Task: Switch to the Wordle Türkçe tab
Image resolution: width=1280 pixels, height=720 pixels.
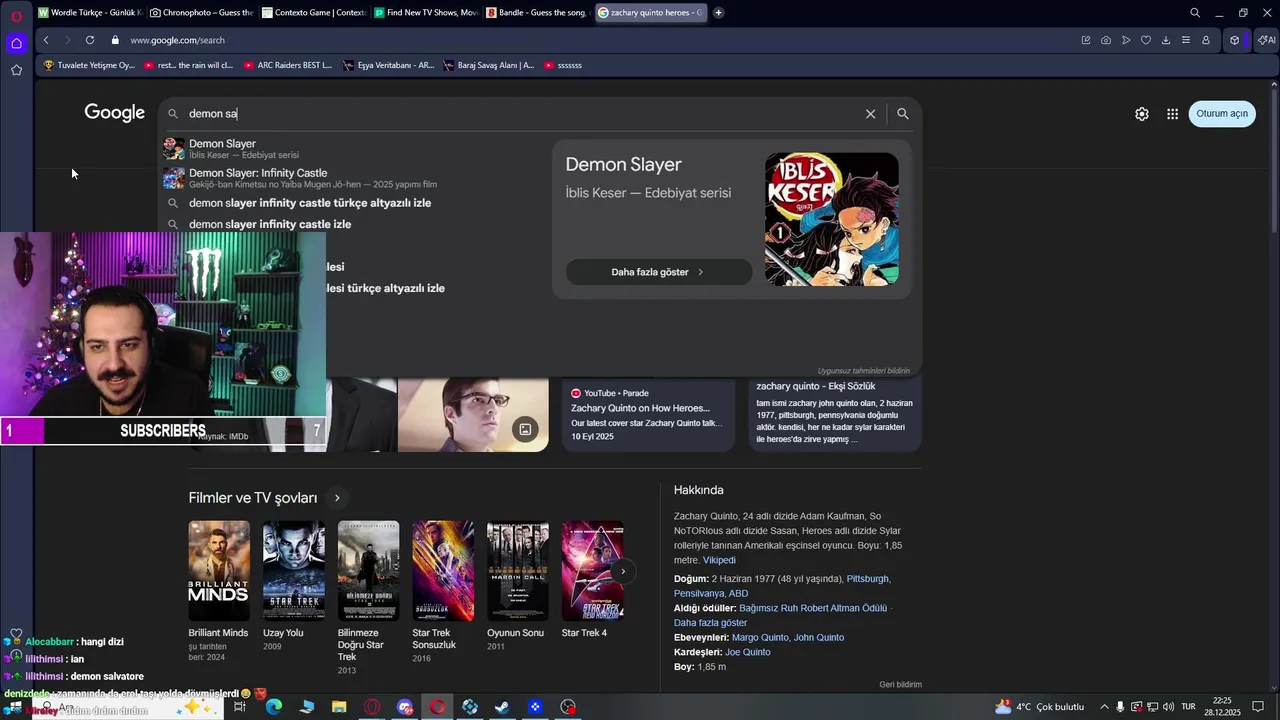Action: click(90, 13)
